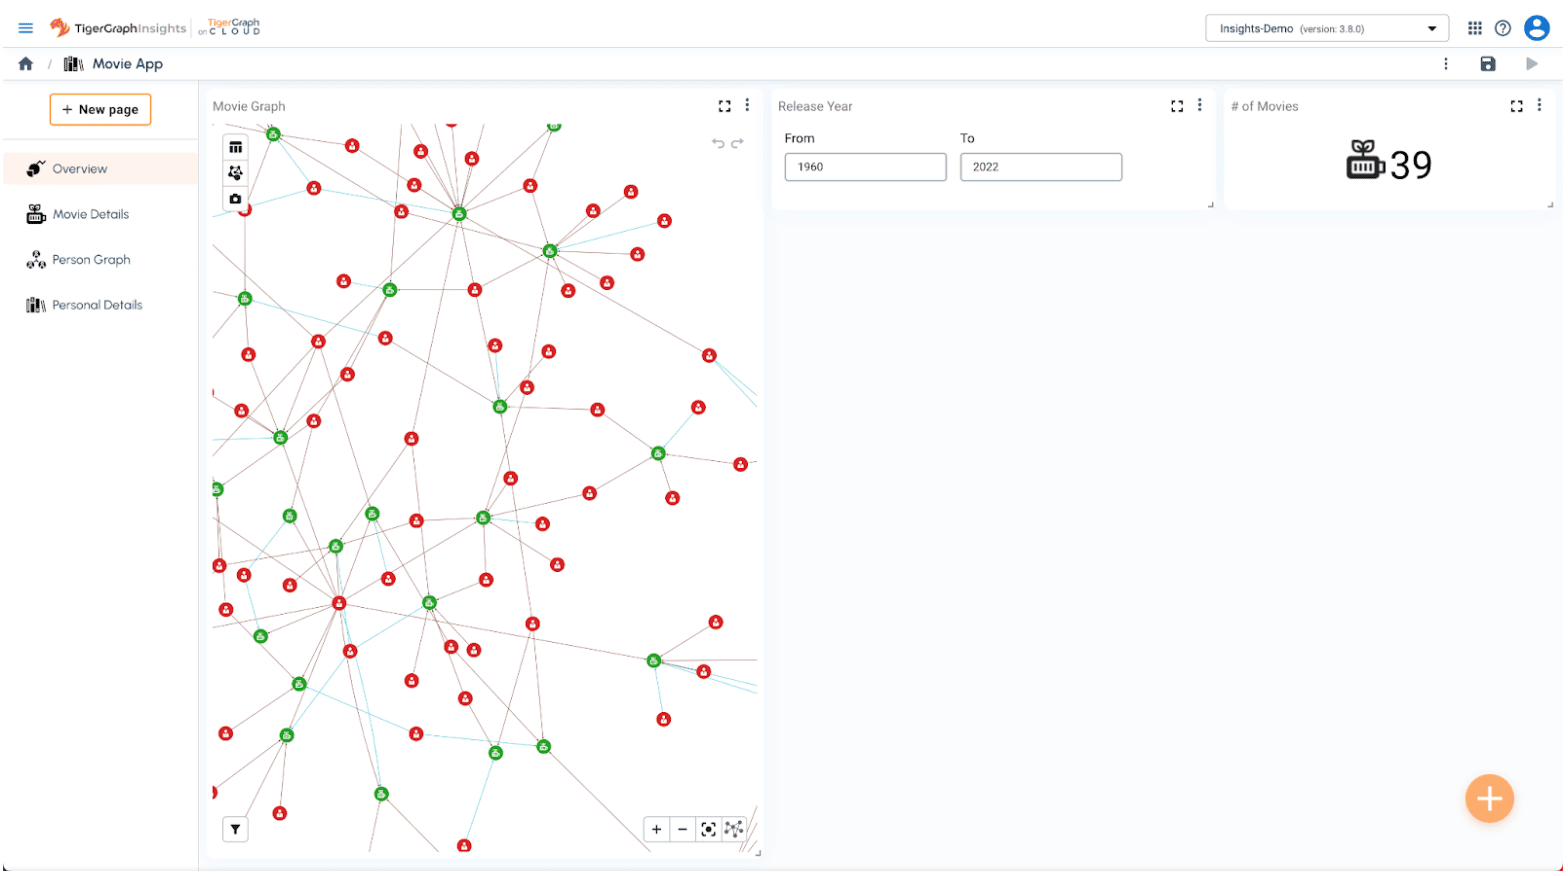The image size is (1568, 876).
Task: Click the New page button
Action: click(100, 110)
